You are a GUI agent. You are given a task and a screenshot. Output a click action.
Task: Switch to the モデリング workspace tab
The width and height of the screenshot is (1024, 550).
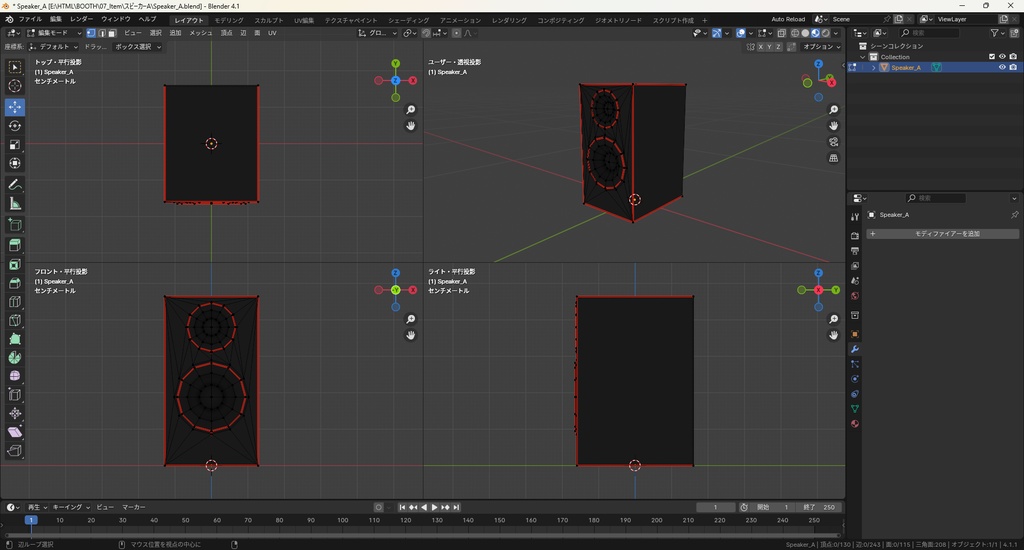229,20
